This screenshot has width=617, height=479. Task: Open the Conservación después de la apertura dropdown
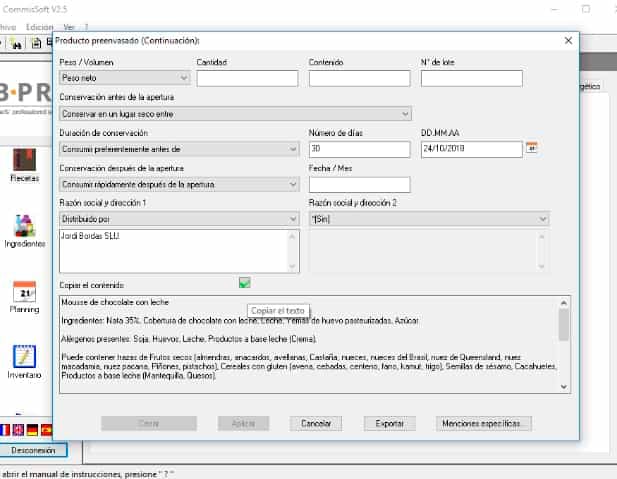pyautogui.click(x=293, y=184)
